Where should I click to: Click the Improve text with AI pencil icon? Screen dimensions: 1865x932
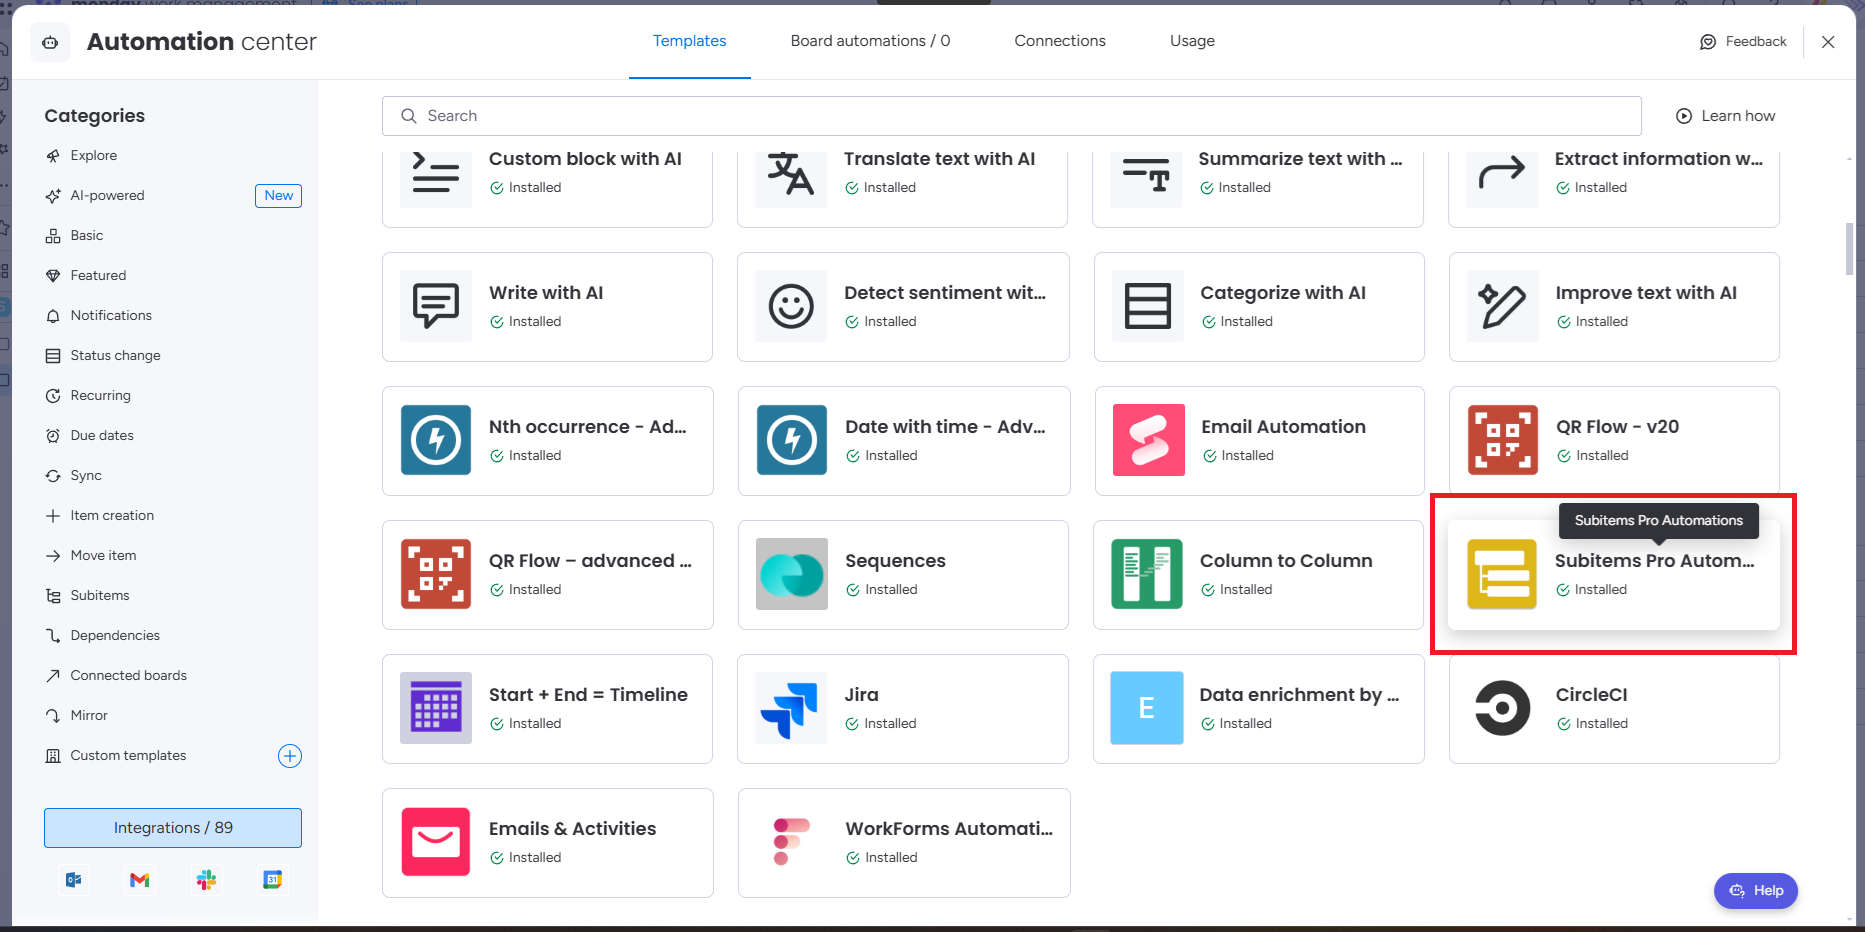click(1503, 306)
